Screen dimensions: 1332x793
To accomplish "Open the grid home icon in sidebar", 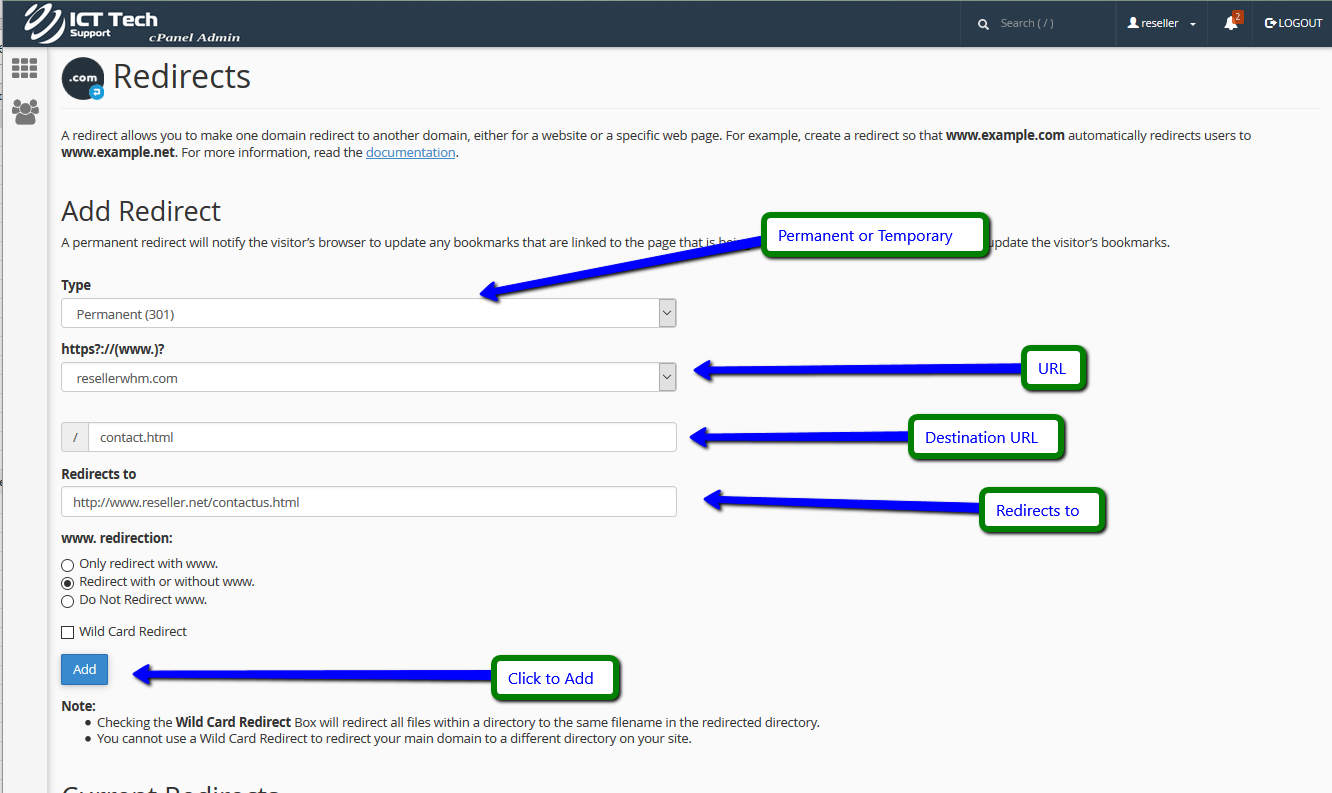I will click(24, 69).
